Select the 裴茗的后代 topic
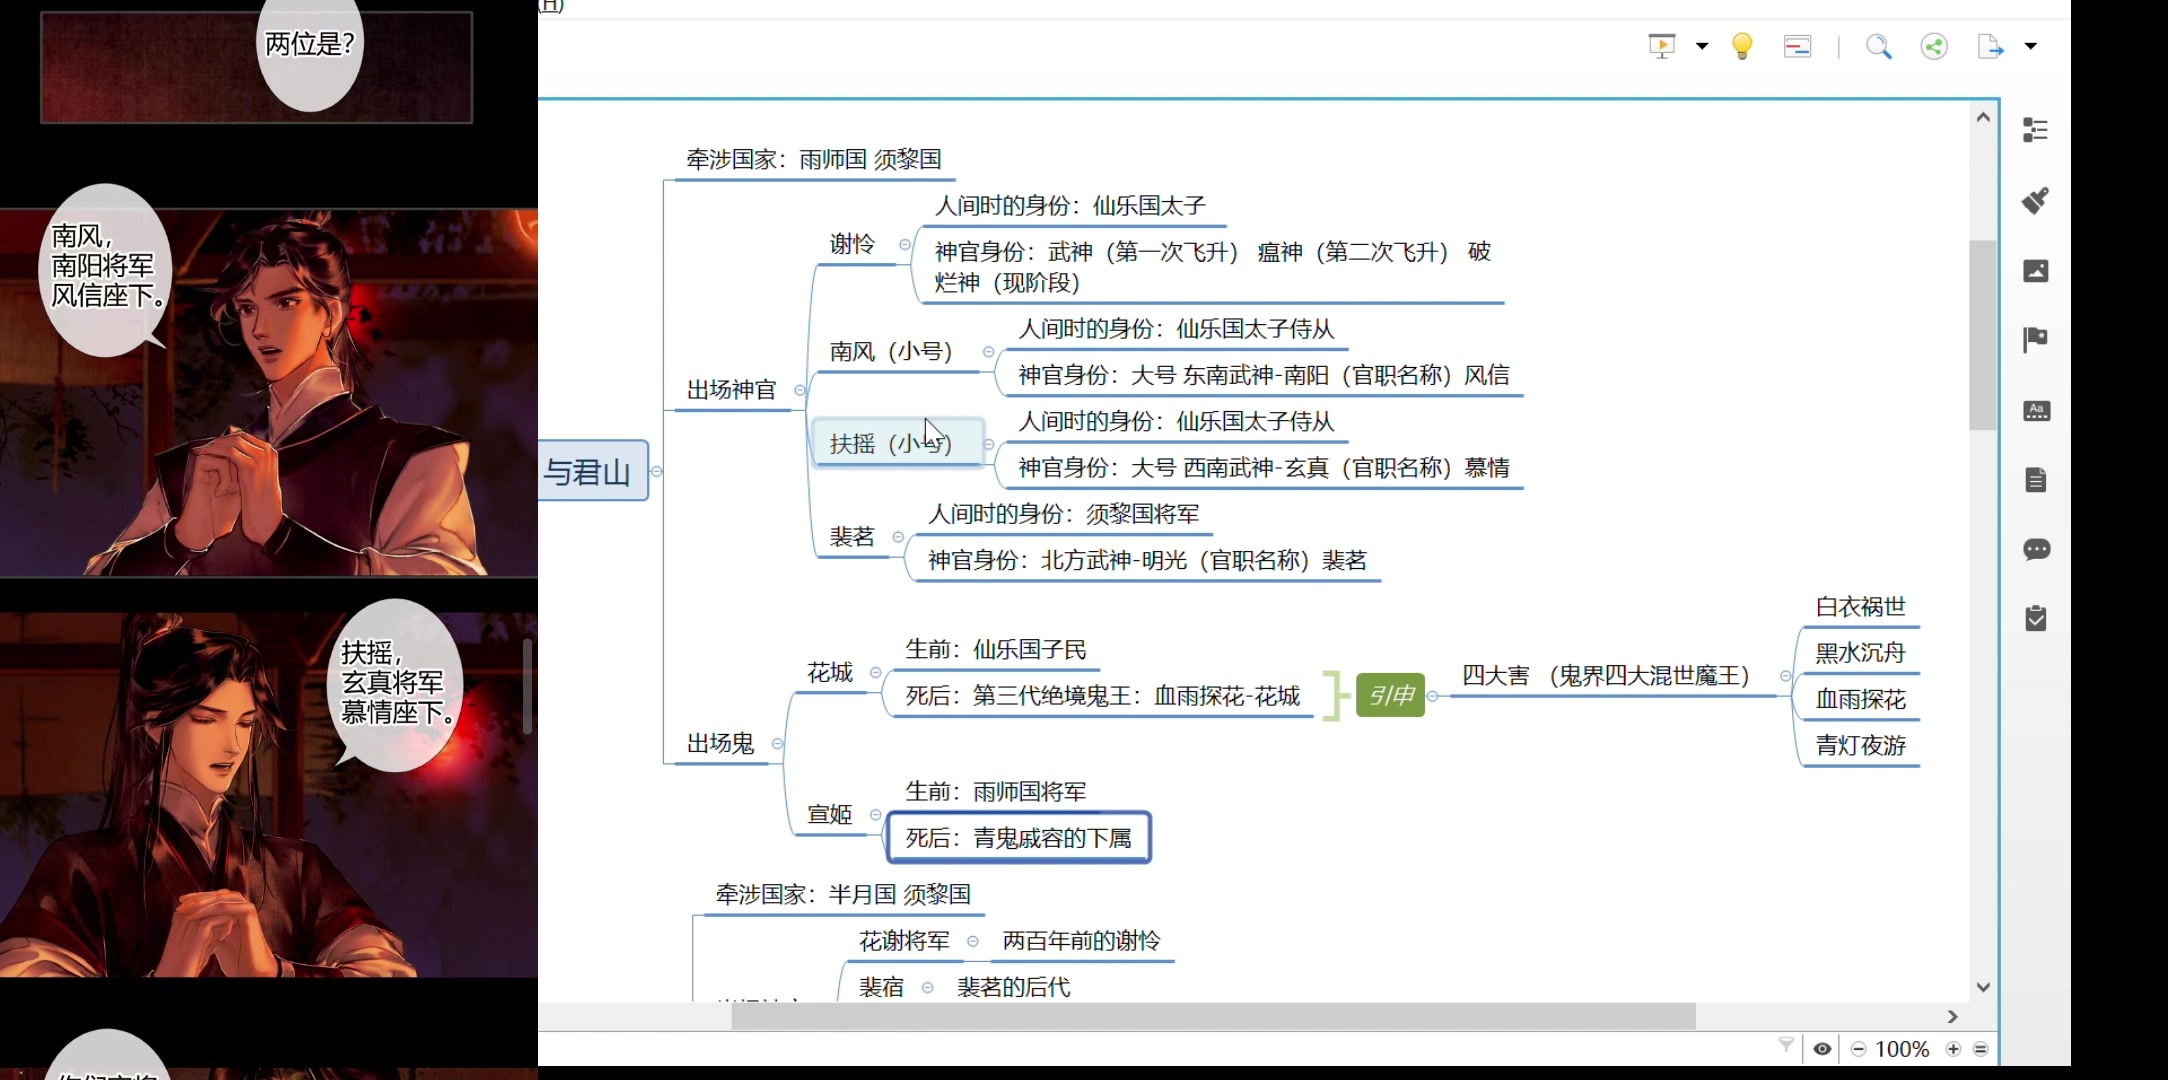Screen dimensions: 2168x1080 [1014, 987]
